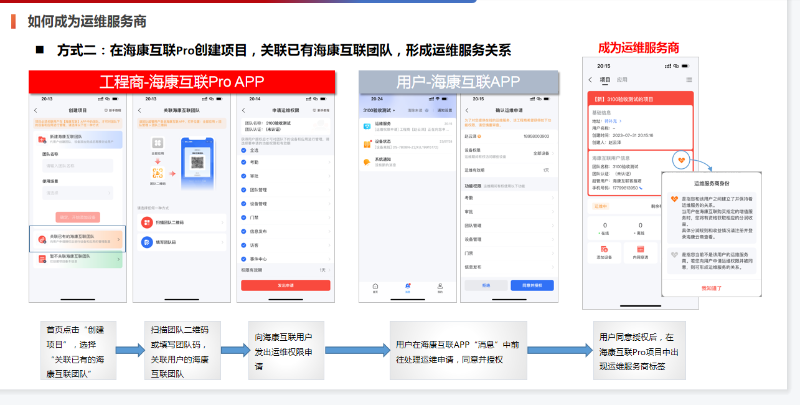Viewport: 800px width, 405px height.
Task: Expand 门禁 row in 确认运维申请
Action: click(x=509, y=253)
